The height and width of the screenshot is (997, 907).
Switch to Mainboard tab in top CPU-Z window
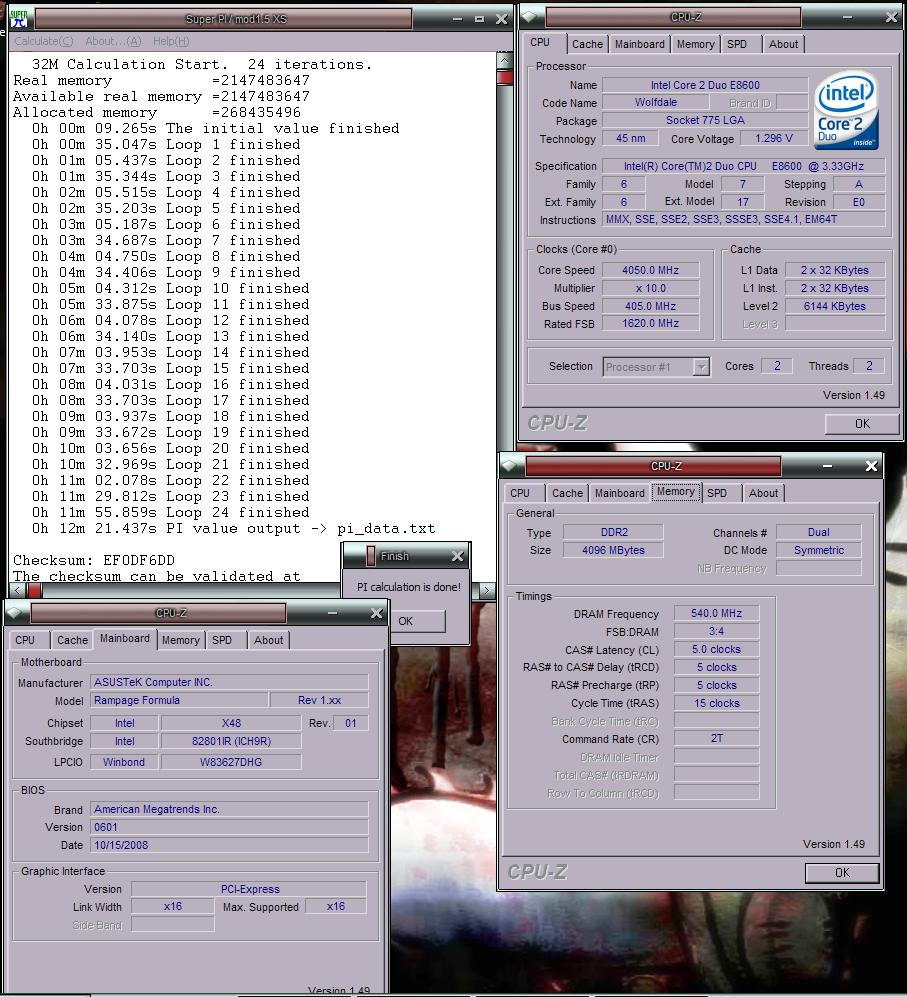639,44
